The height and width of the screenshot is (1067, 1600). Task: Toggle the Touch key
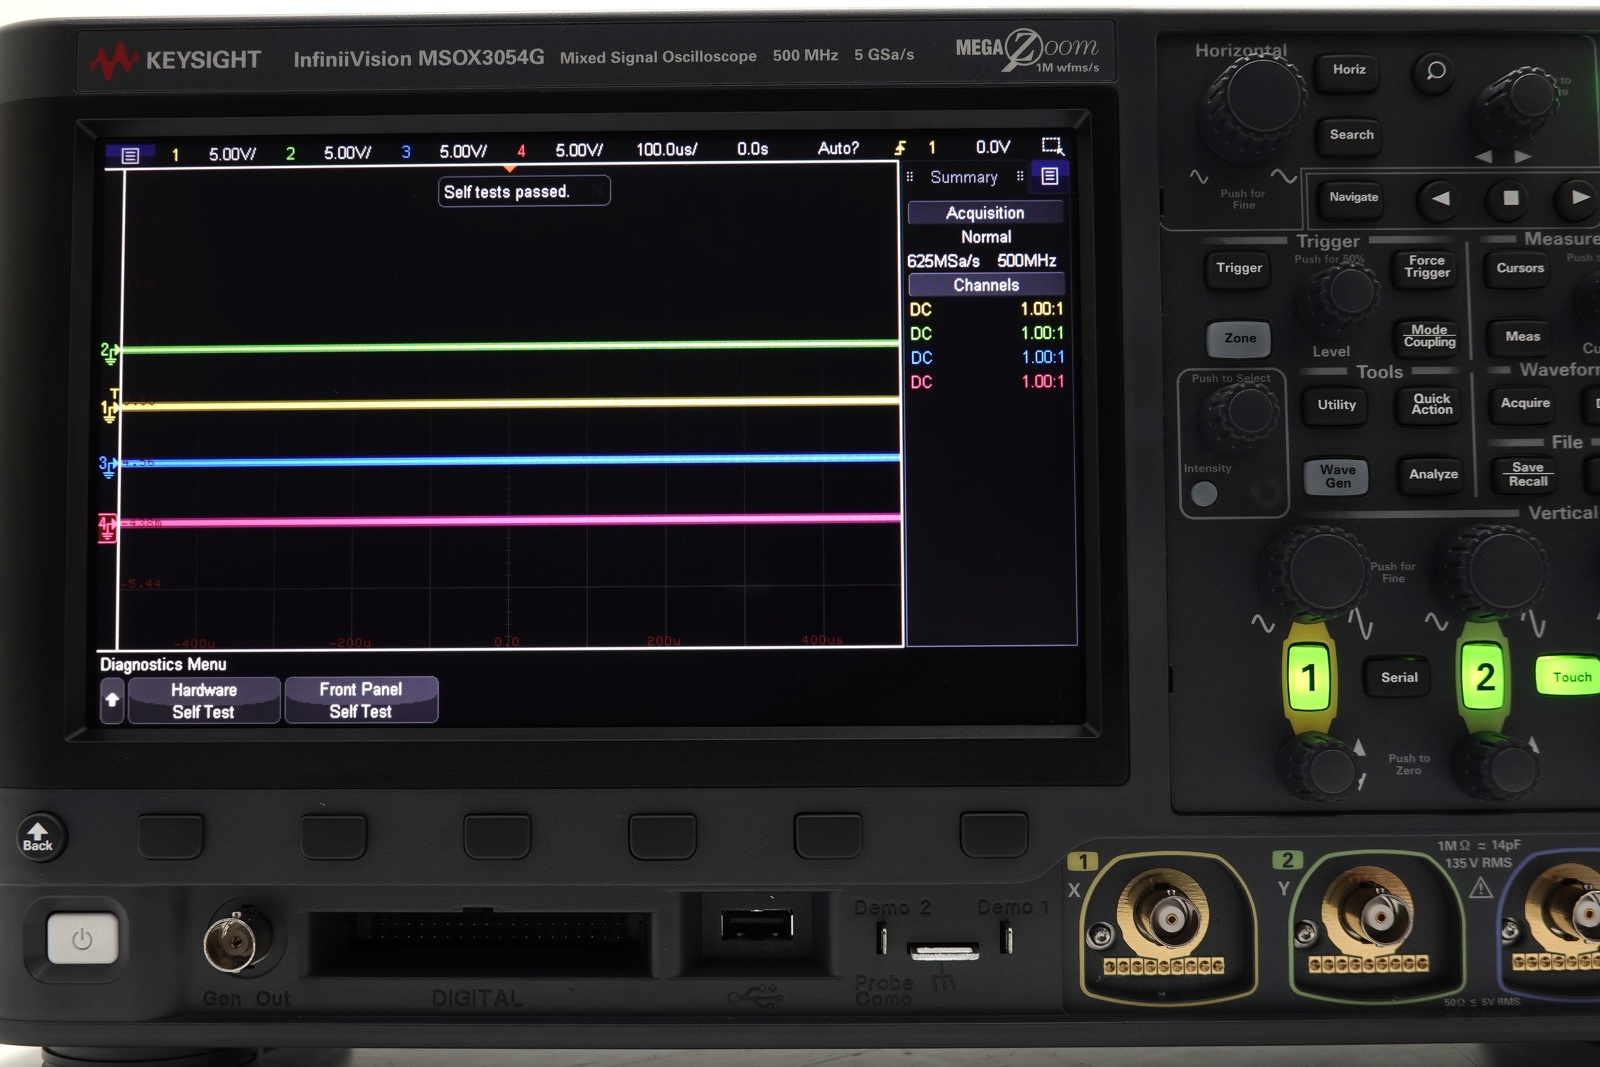pos(1570,677)
